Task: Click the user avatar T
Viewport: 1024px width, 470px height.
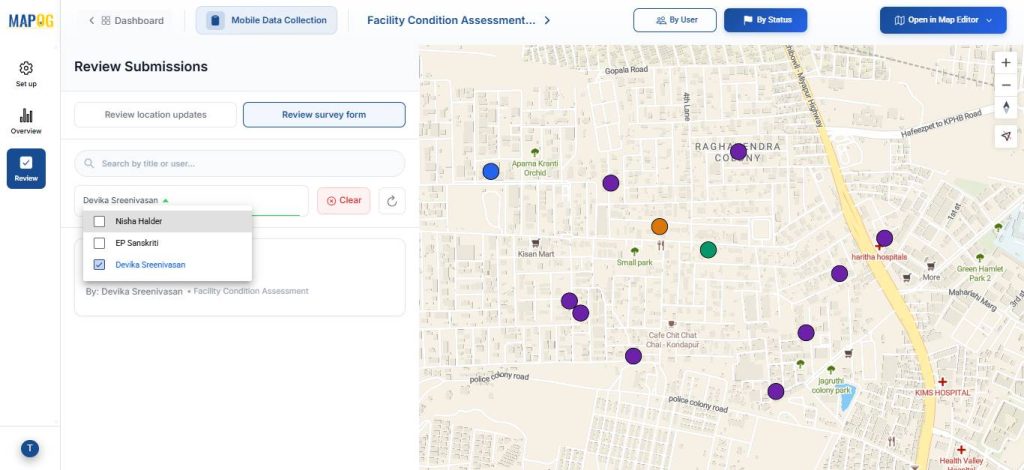Action: point(30,448)
